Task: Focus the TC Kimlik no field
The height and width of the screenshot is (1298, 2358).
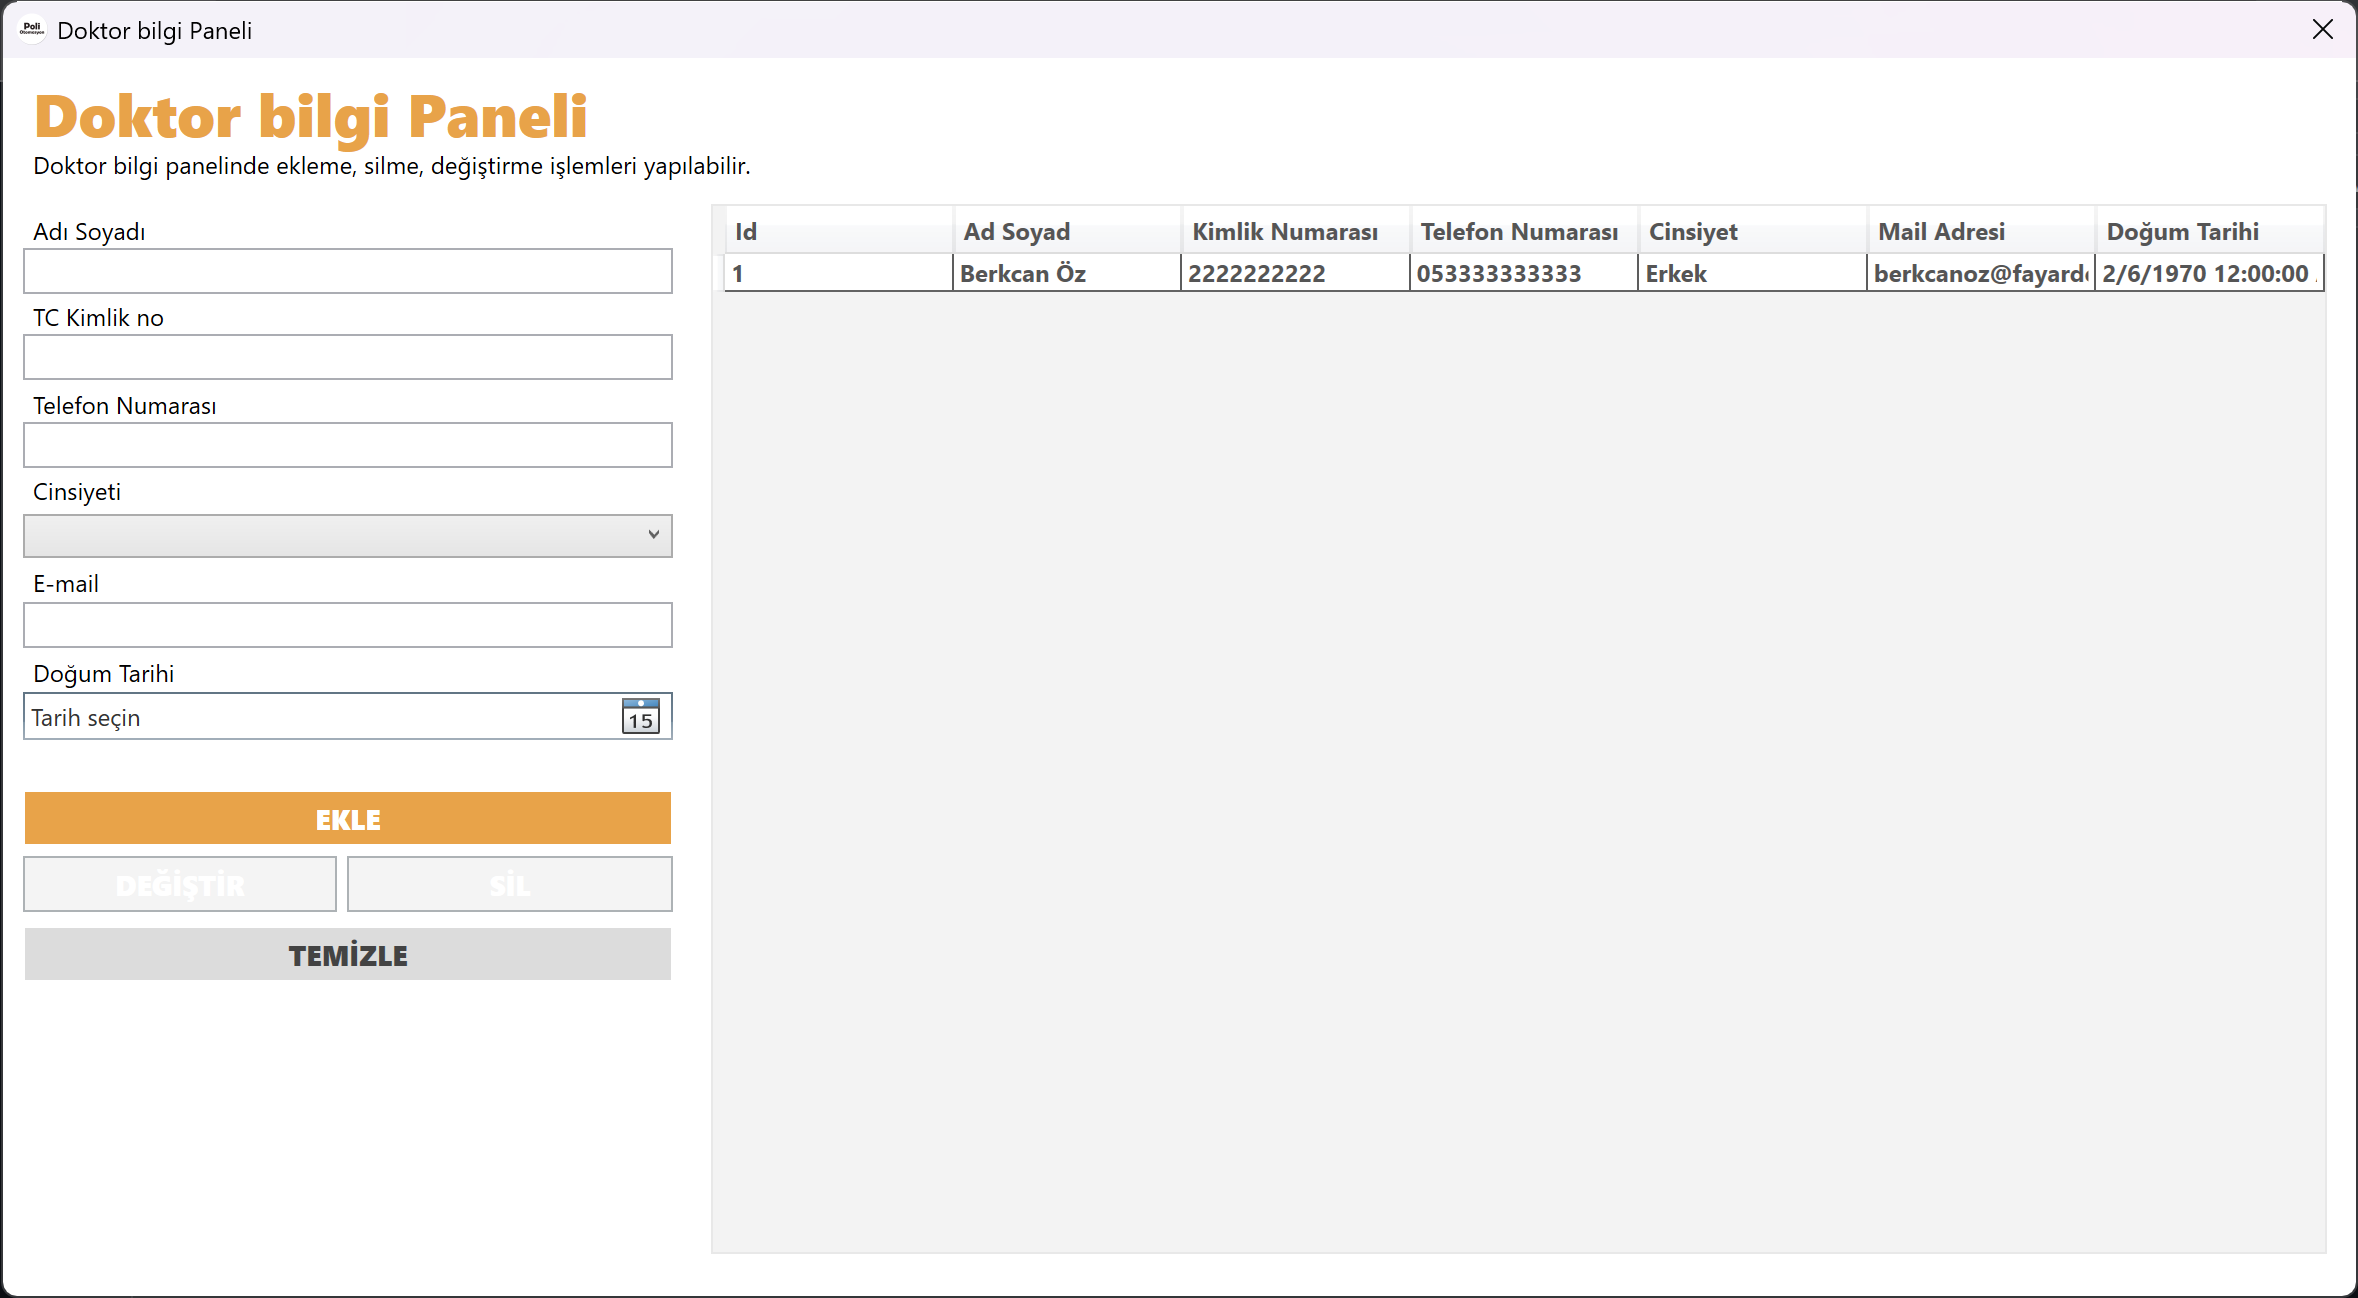Action: [x=348, y=357]
